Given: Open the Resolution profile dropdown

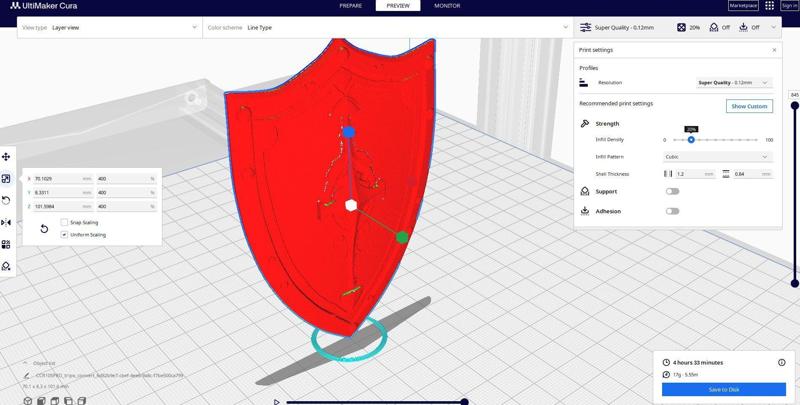Looking at the screenshot, I should coord(734,83).
